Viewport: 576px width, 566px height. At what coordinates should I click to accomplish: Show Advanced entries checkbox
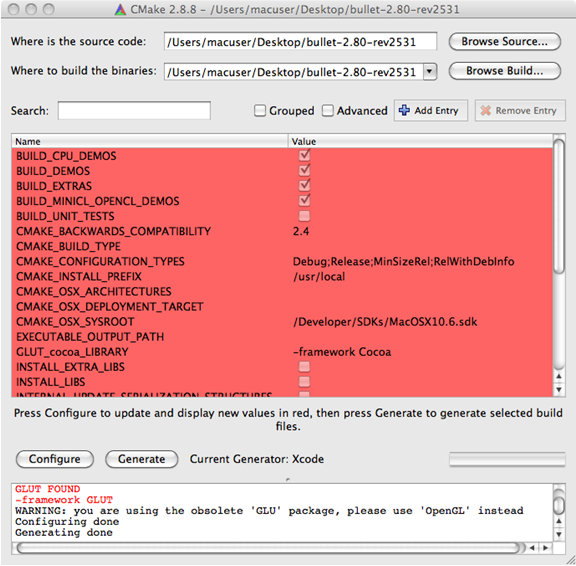pyautogui.click(x=327, y=111)
